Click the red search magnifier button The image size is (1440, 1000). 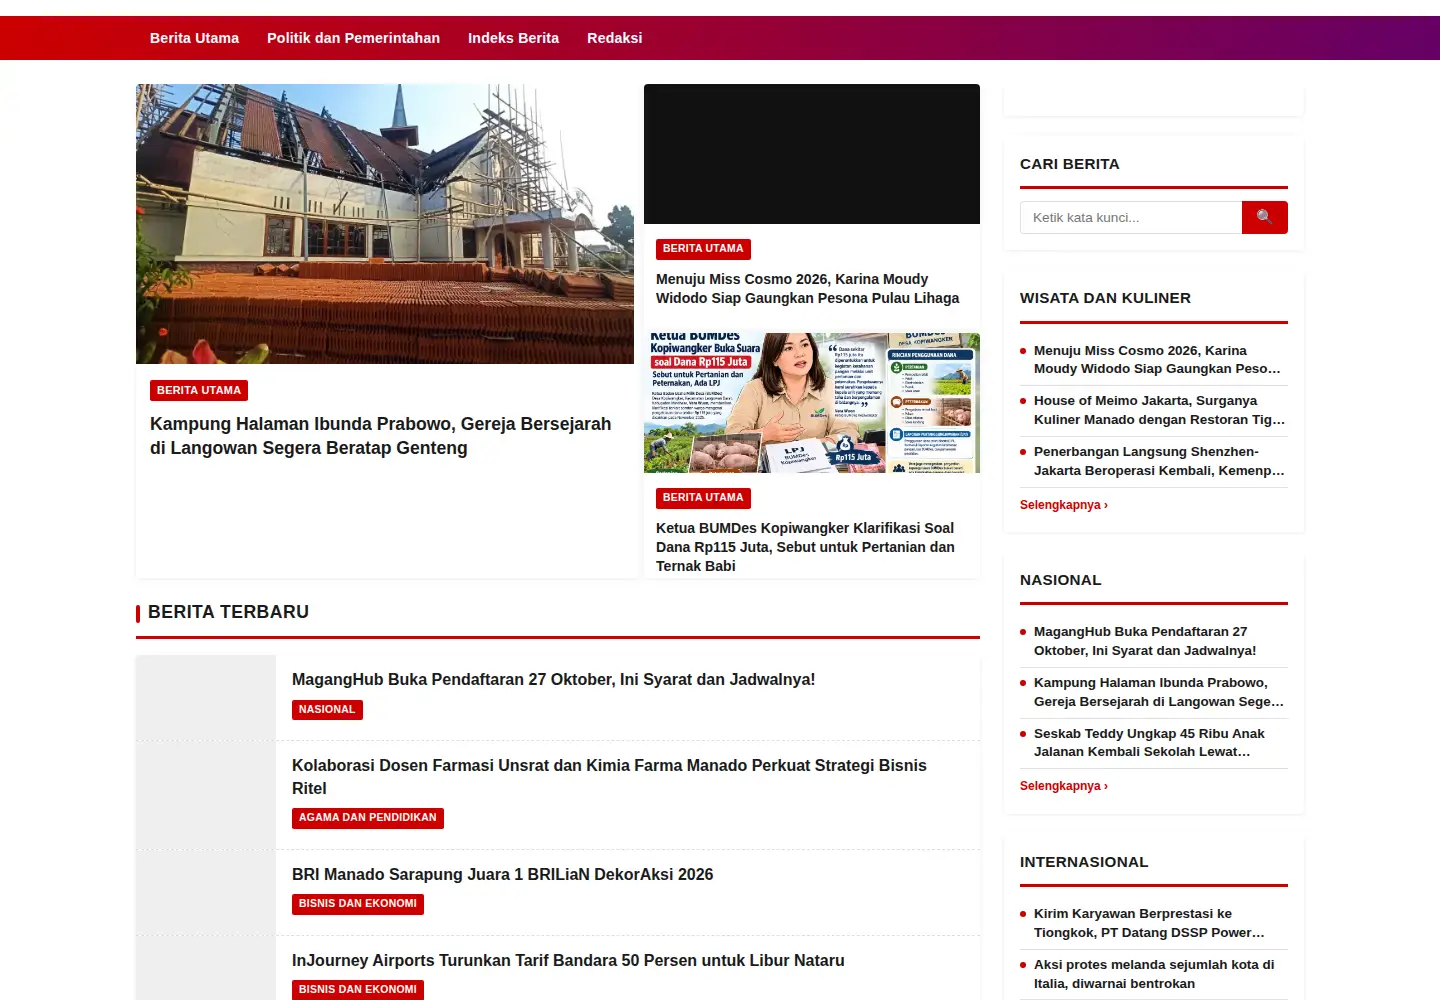pos(1264,217)
